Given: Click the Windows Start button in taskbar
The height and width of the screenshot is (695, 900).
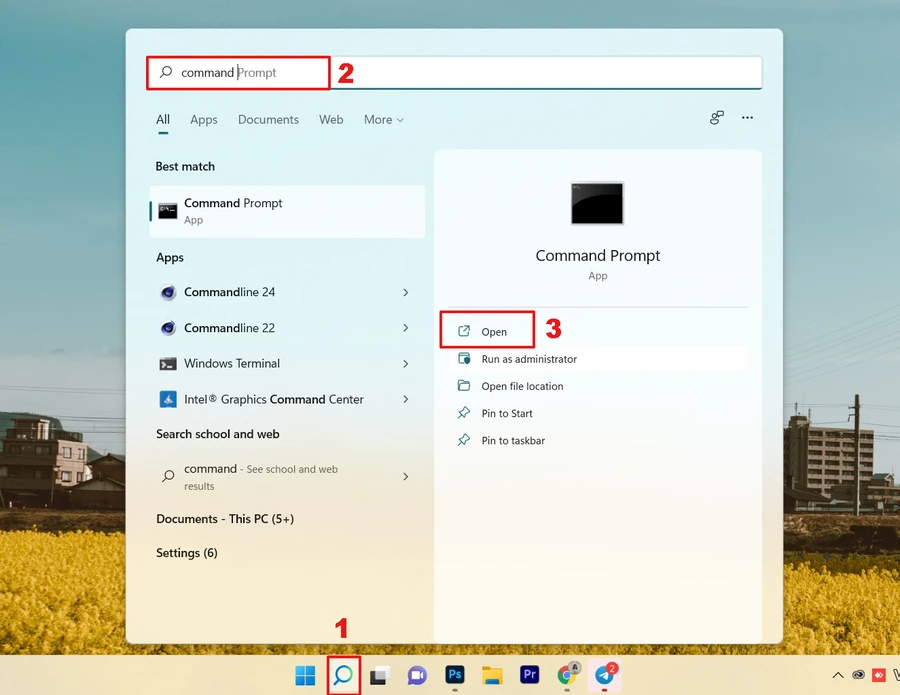Looking at the screenshot, I should 305,675.
